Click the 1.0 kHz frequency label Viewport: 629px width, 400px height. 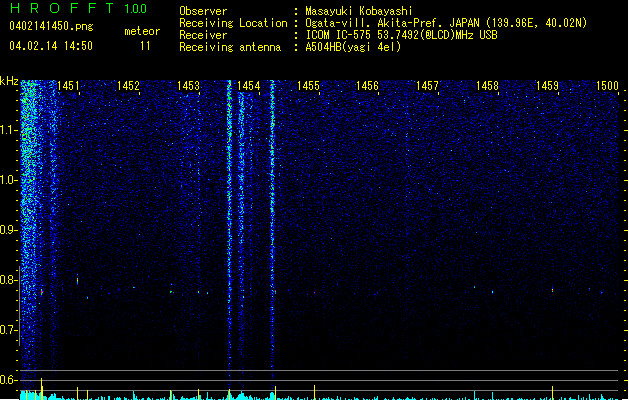[8, 180]
